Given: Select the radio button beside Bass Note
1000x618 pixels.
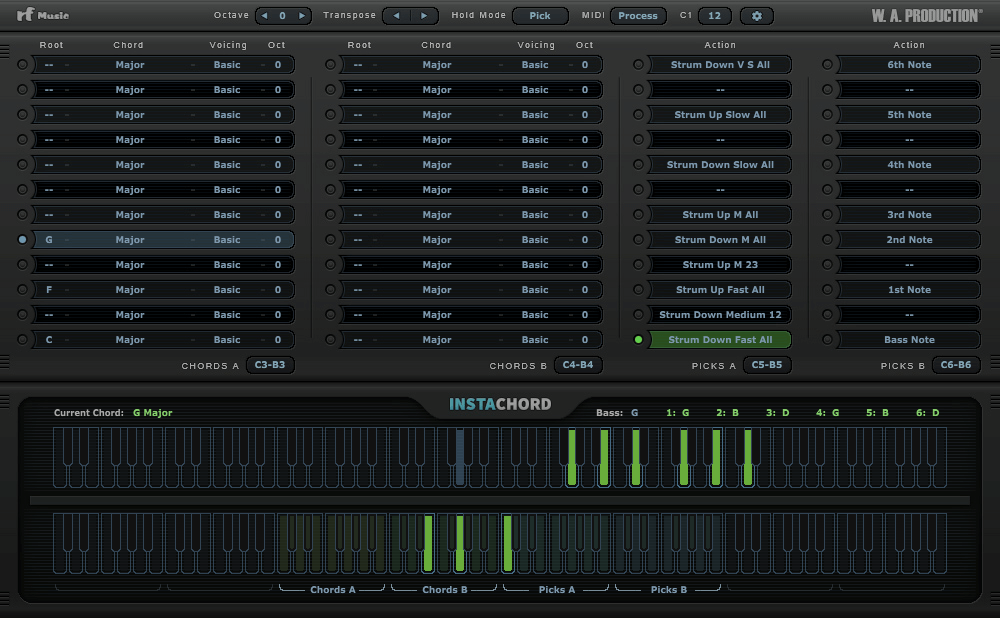Looking at the screenshot, I should click(x=827, y=340).
